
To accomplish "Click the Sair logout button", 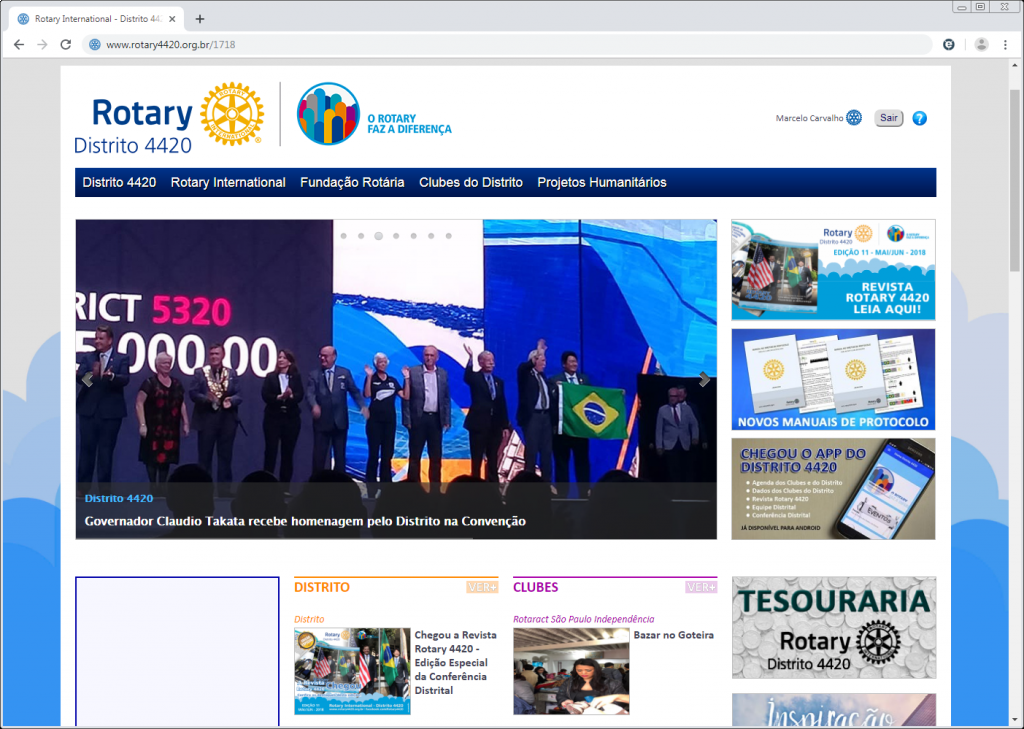I will (888, 118).
